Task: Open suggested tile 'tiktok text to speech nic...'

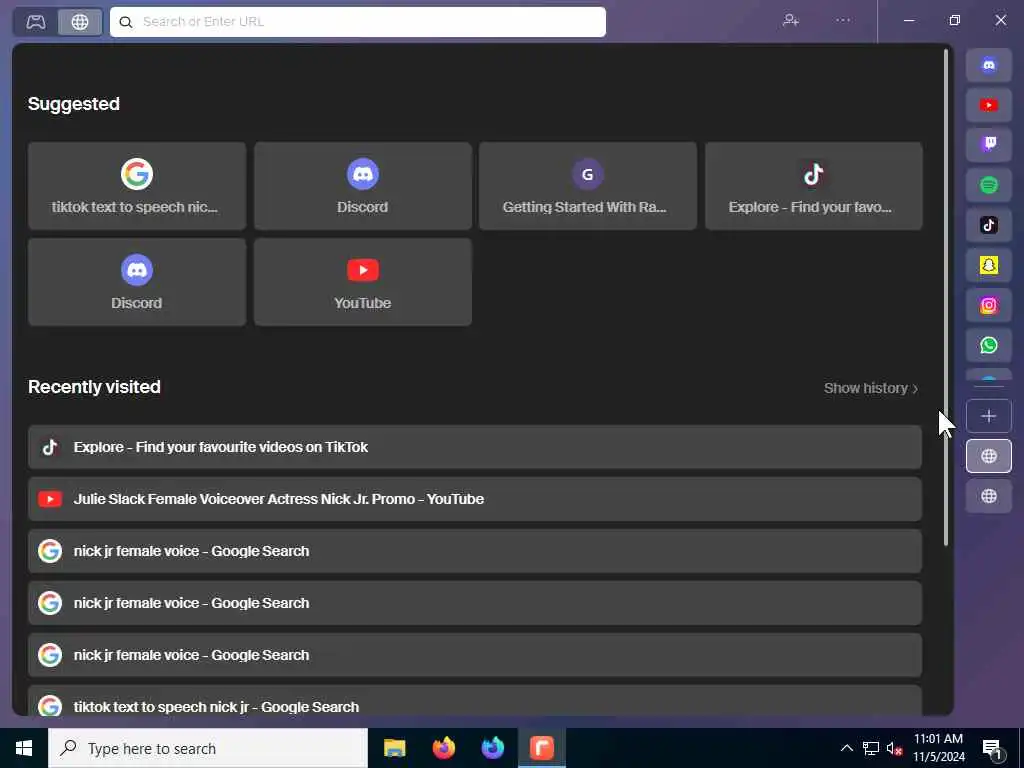Action: point(136,186)
